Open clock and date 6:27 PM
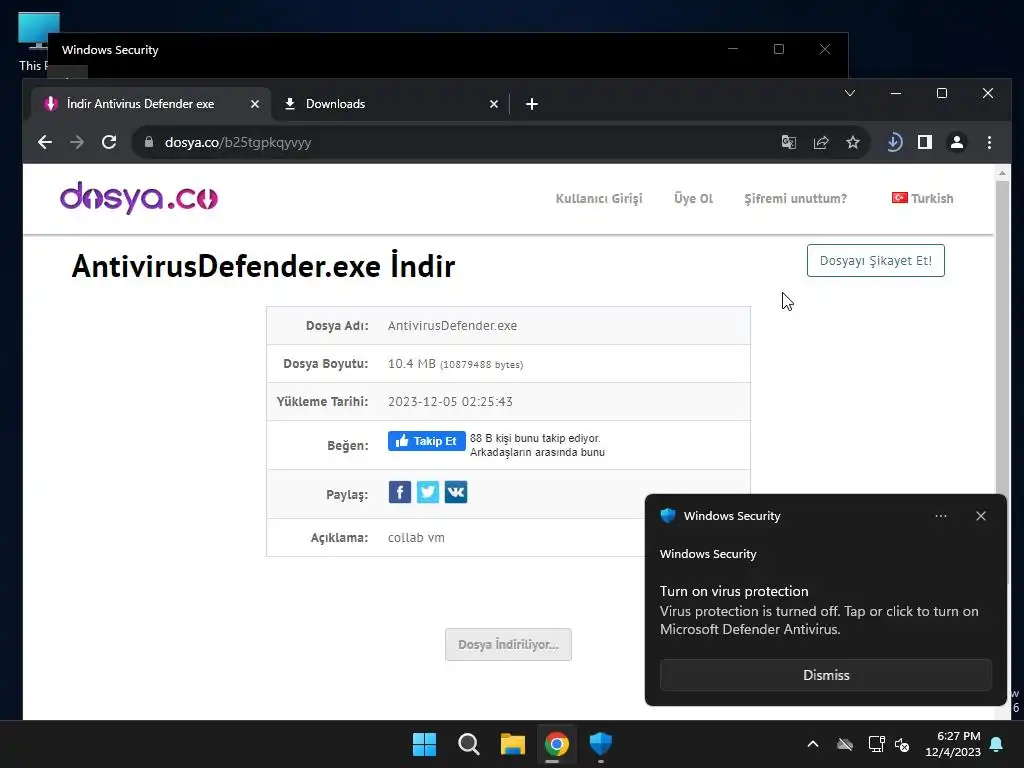 [953, 744]
